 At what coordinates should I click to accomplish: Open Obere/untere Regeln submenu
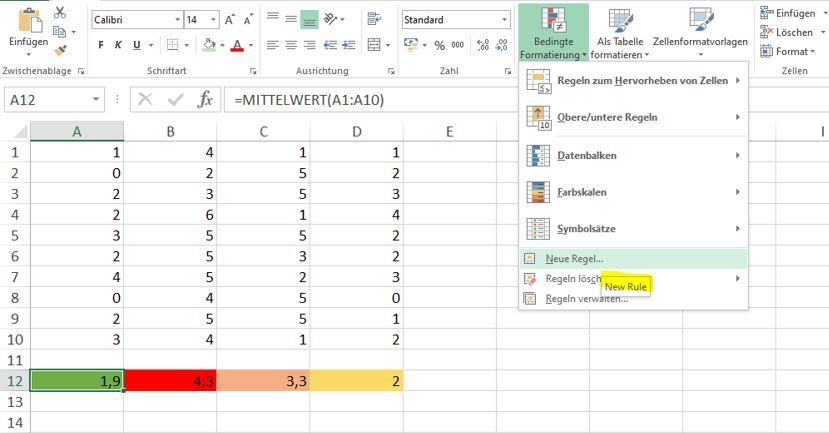(633, 117)
